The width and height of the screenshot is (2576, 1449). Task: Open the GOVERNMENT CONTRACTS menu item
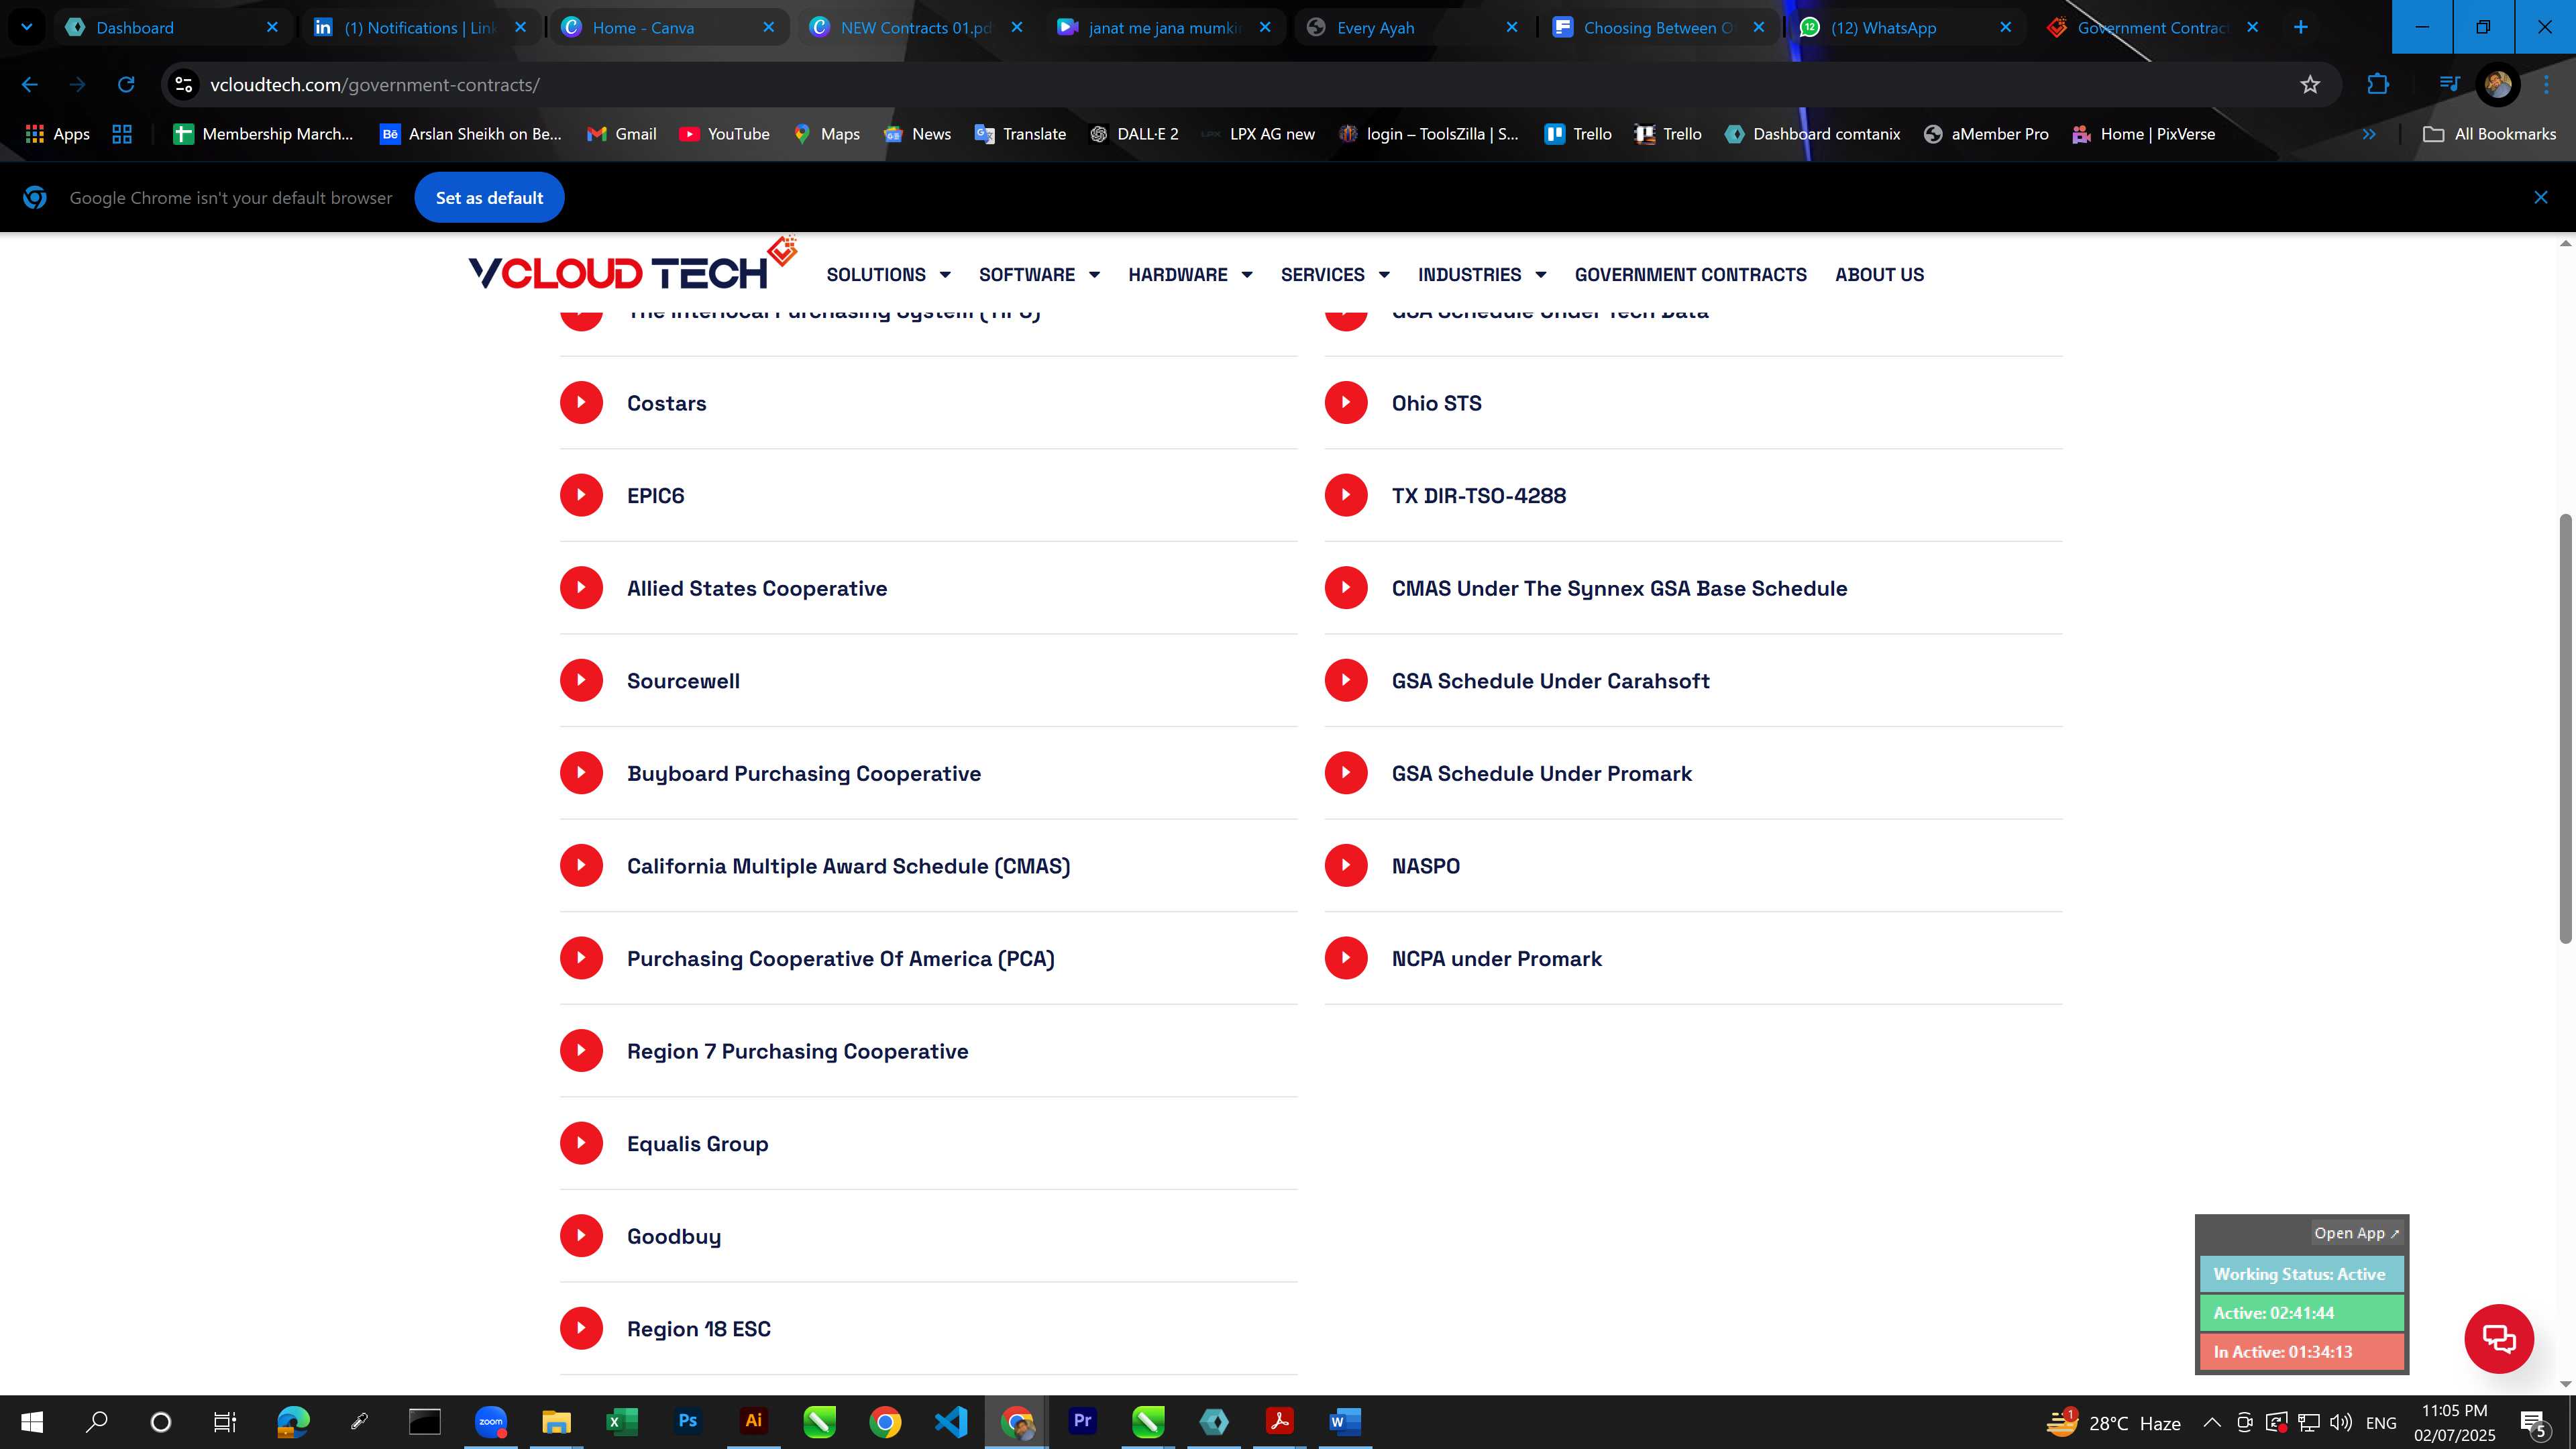pyautogui.click(x=1690, y=275)
